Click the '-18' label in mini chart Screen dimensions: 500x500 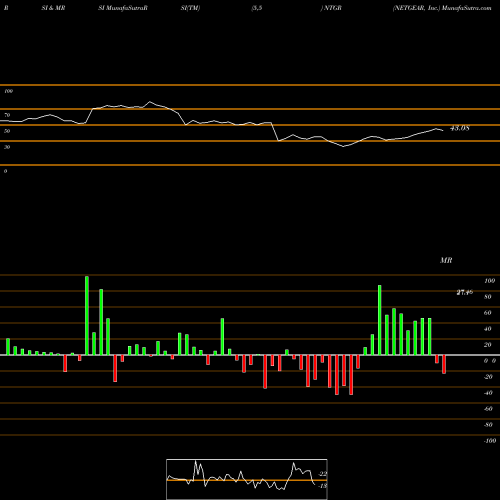point(323,486)
